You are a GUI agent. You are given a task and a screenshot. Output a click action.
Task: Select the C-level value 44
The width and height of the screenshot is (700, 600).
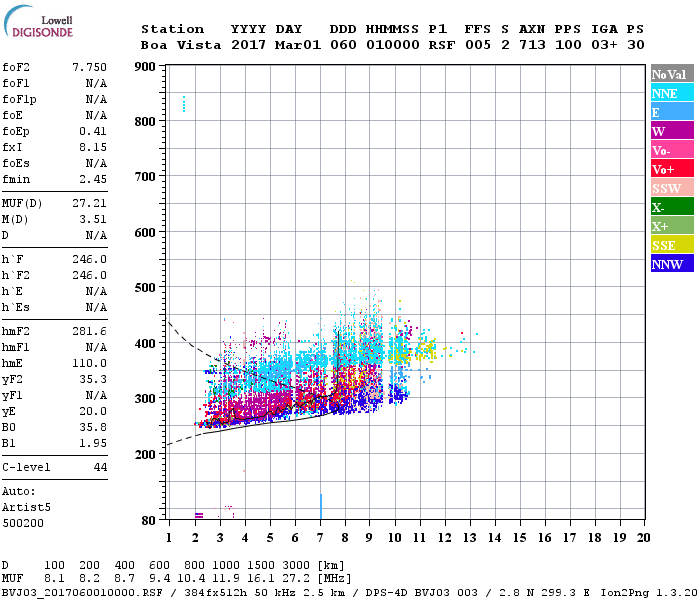pos(100,467)
